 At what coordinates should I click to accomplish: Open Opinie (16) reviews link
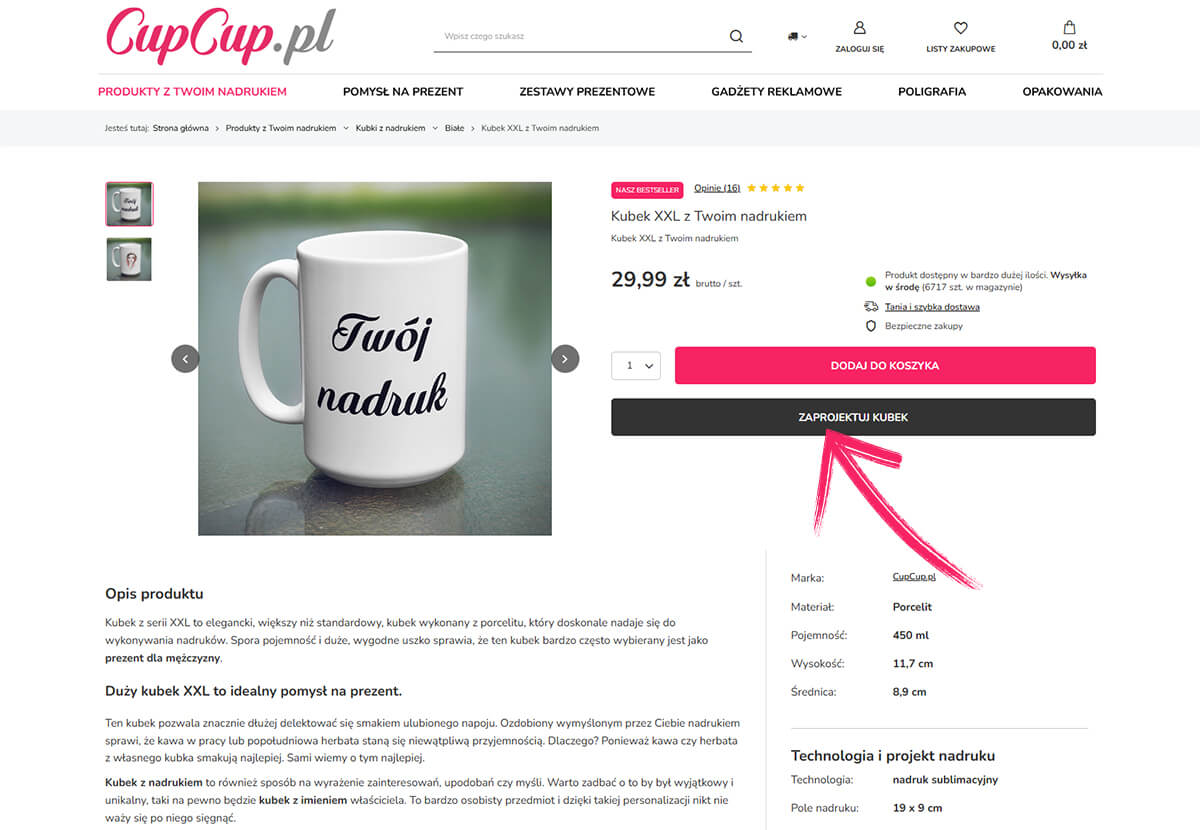point(717,188)
